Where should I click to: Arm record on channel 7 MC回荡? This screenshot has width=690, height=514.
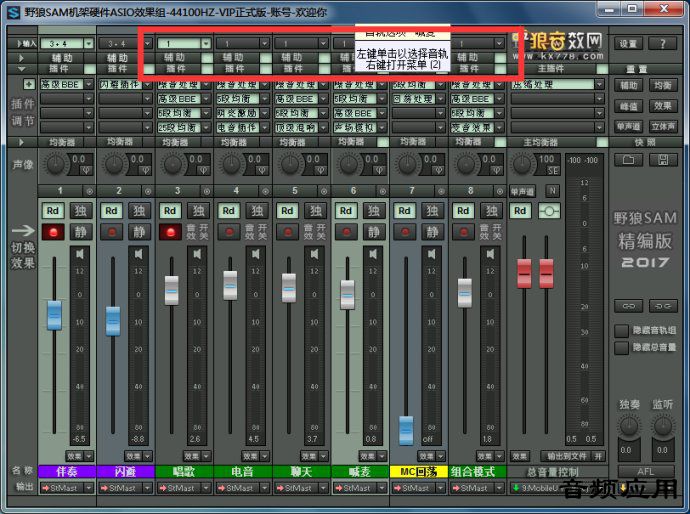pos(405,232)
